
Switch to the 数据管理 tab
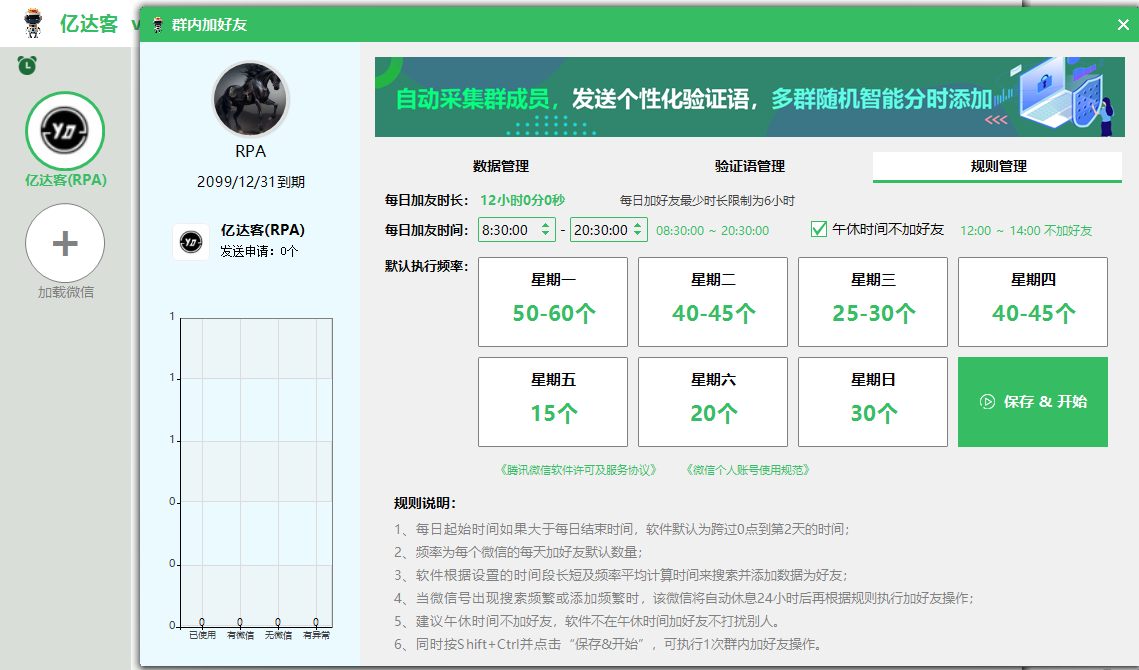click(x=500, y=166)
